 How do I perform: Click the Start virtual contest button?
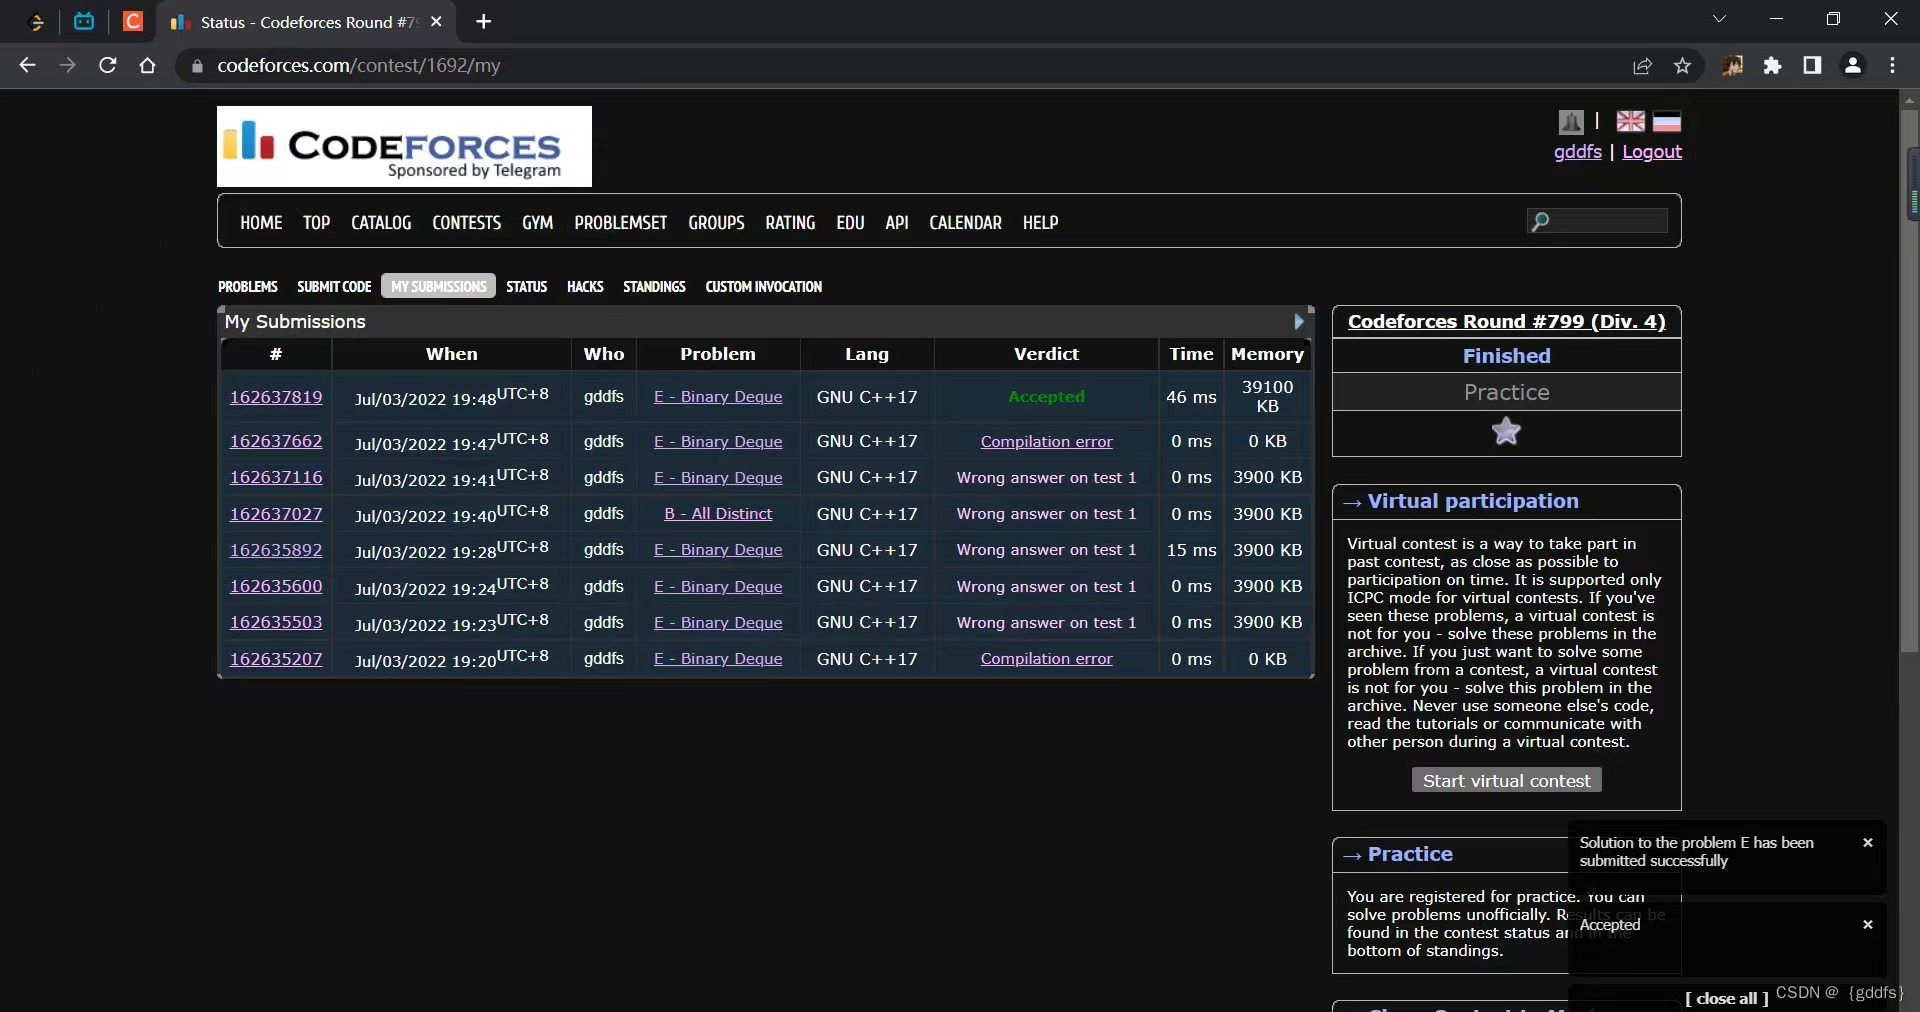1506,780
